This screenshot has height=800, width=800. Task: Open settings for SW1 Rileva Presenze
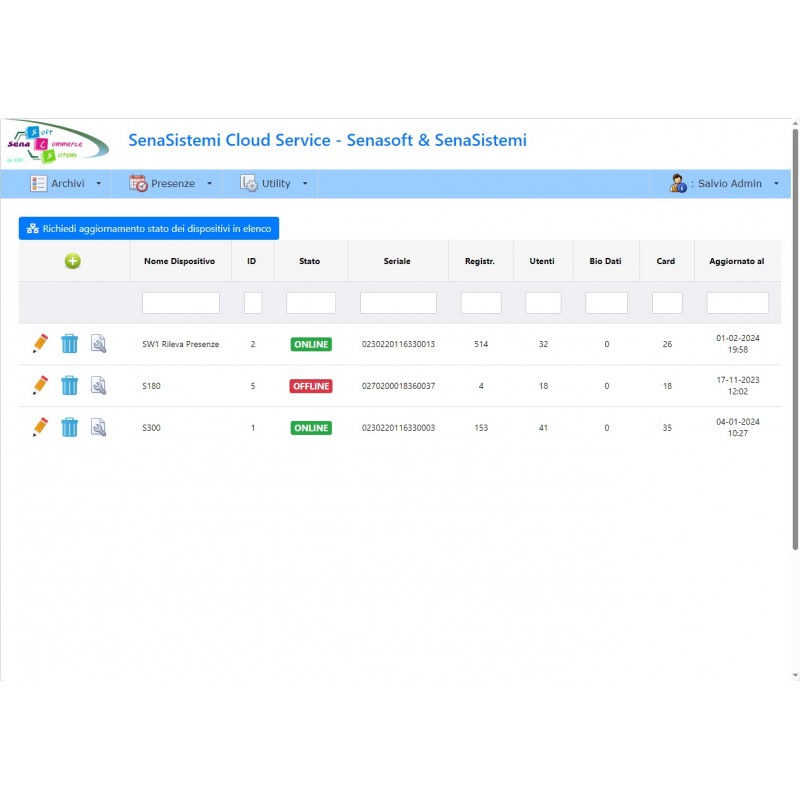pos(98,343)
